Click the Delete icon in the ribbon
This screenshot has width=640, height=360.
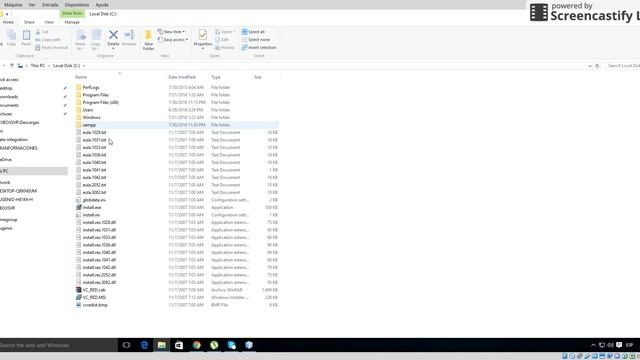coord(113,38)
